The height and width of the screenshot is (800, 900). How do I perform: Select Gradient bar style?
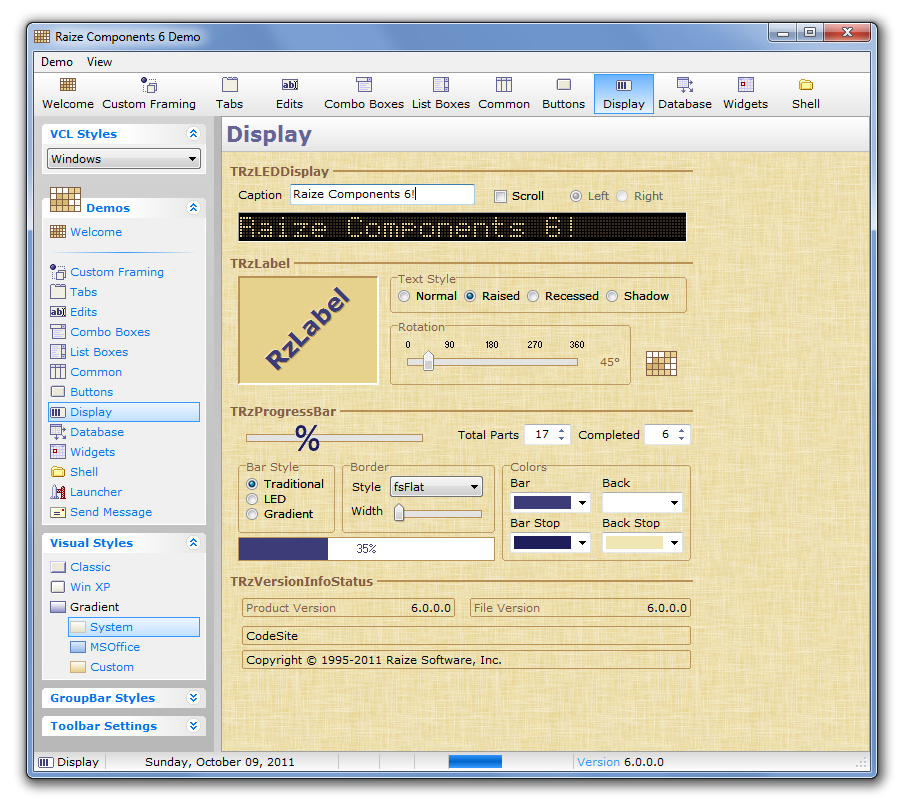[252, 514]
